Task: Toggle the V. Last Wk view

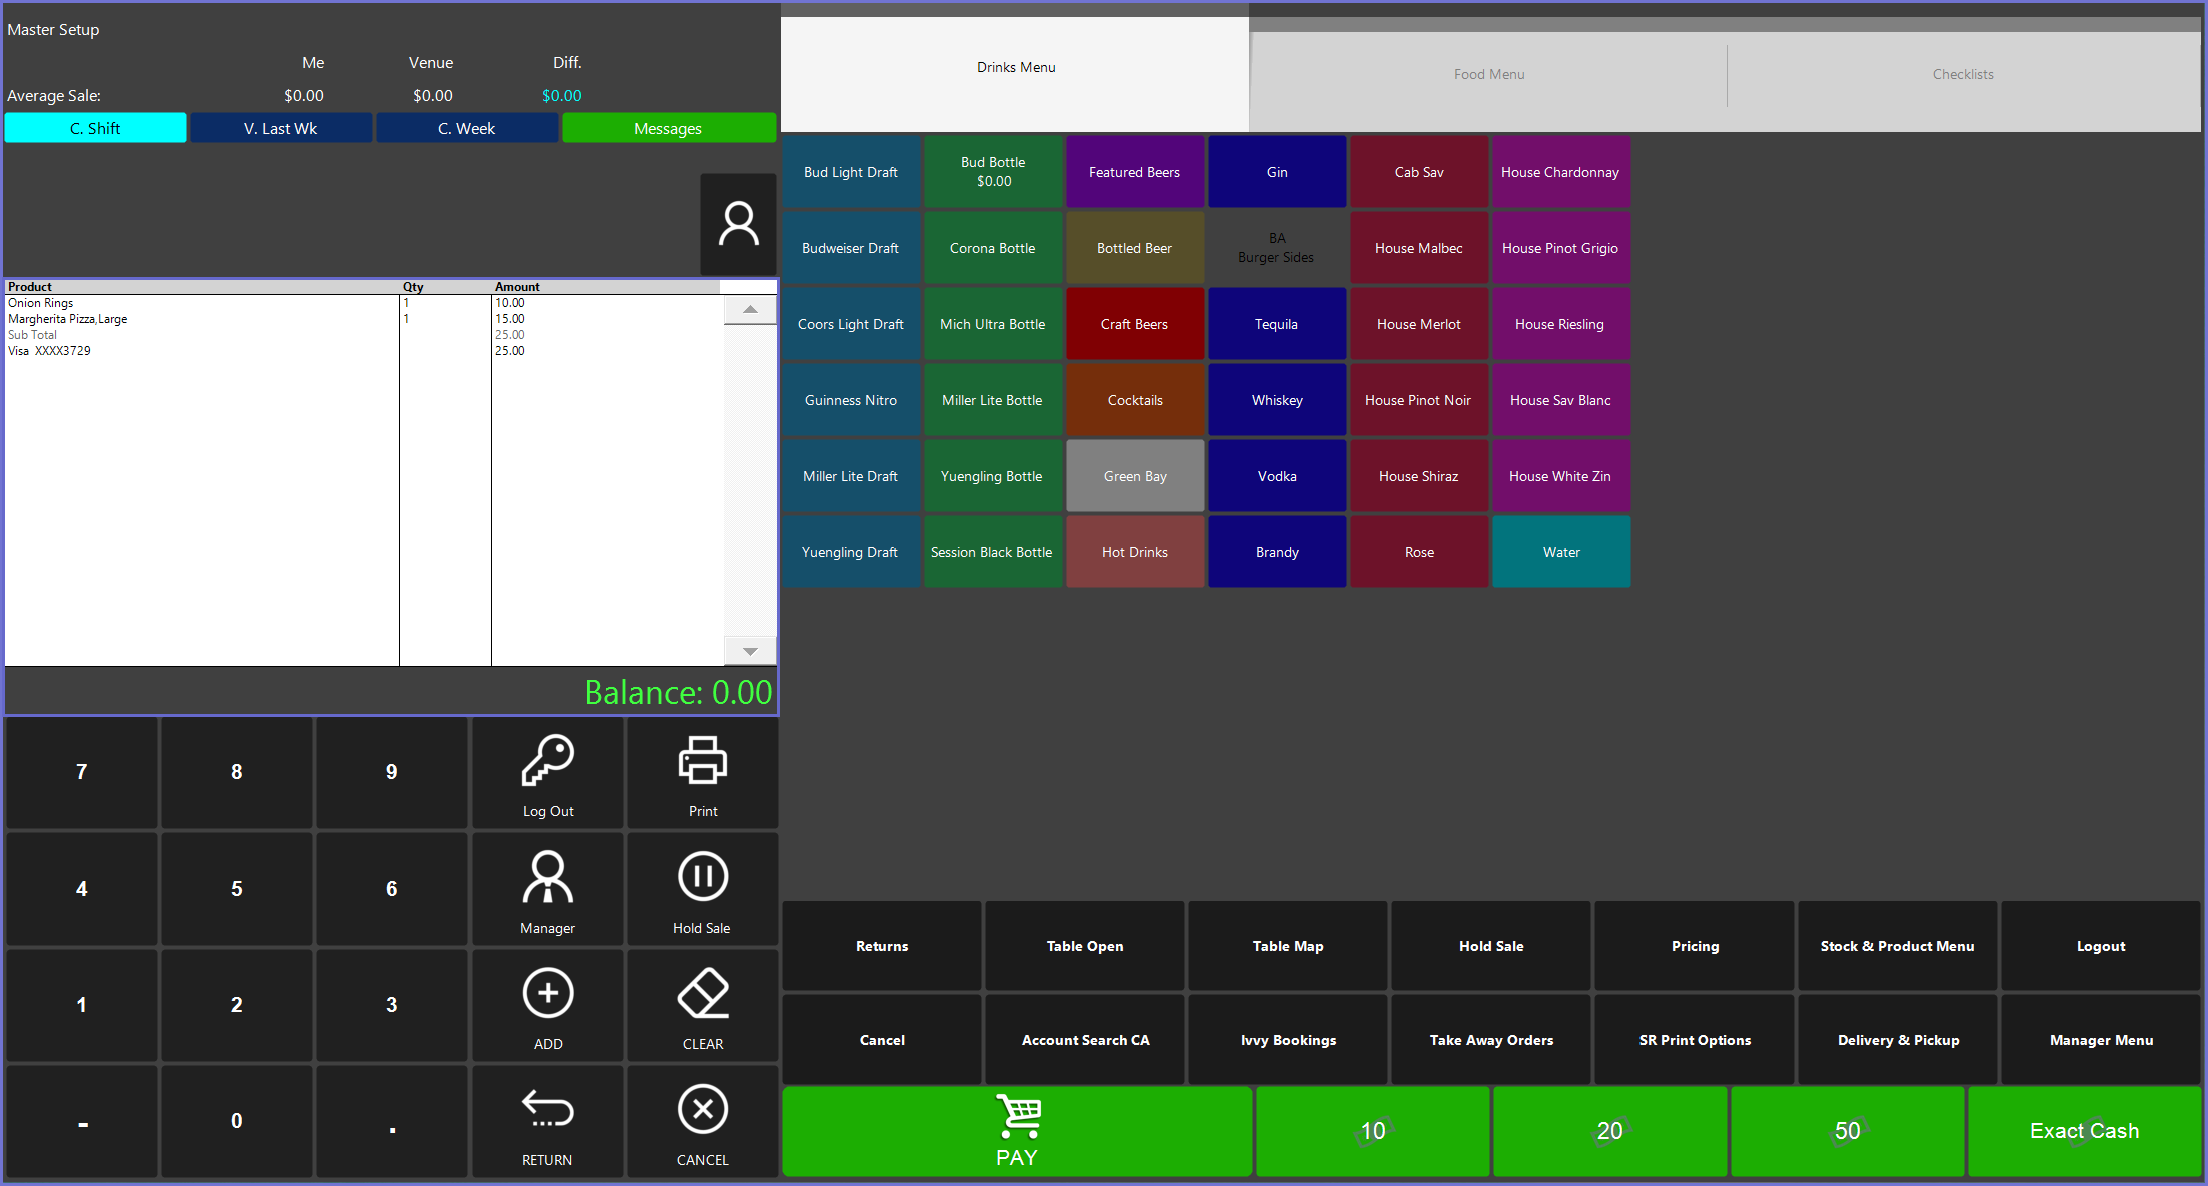Action: [281, 128]
